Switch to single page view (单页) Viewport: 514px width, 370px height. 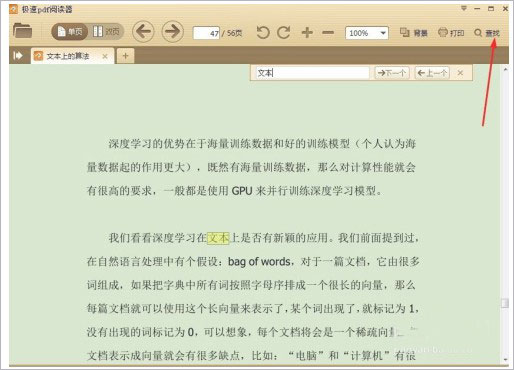pos(70,32)
